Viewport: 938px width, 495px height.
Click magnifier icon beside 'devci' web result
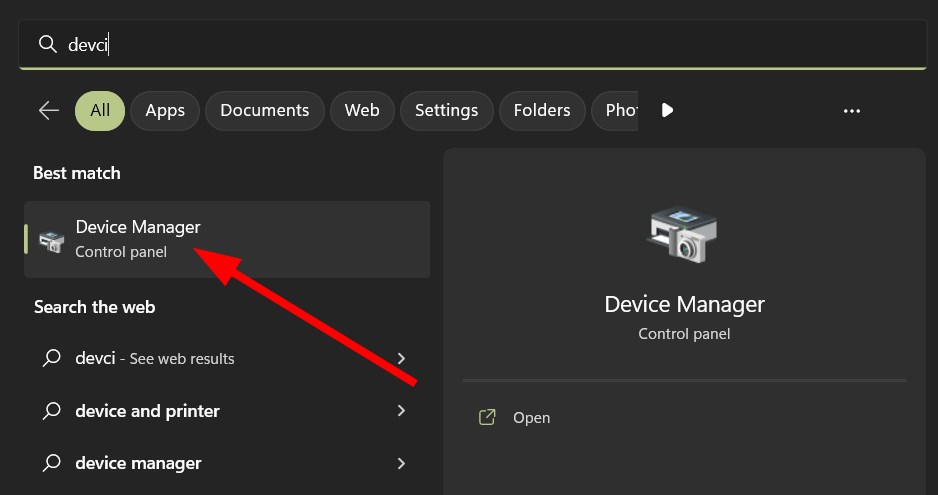52,358
